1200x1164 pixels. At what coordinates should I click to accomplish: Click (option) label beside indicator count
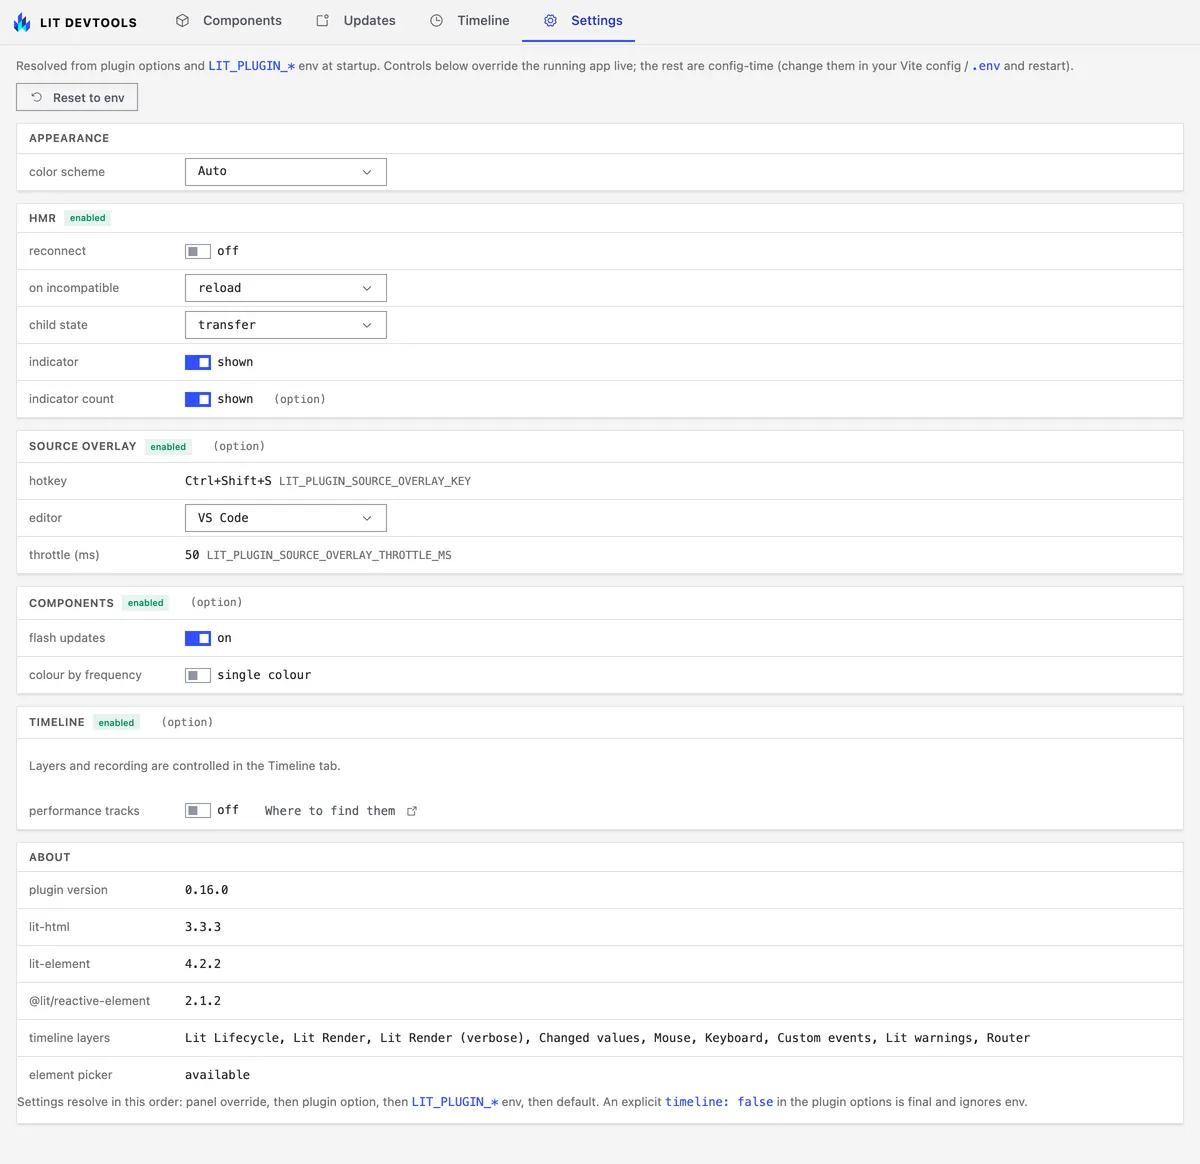pyautogui.click(x=300, y=399)
